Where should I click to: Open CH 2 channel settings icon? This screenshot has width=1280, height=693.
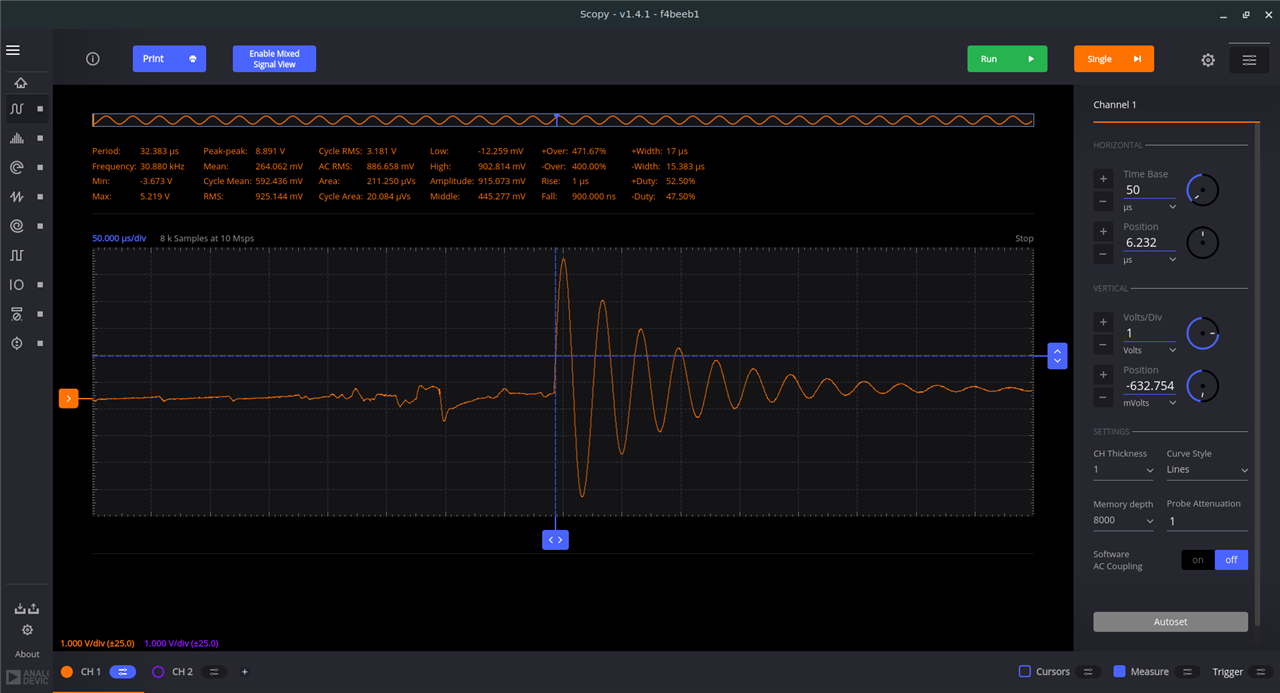click(215, 672)
